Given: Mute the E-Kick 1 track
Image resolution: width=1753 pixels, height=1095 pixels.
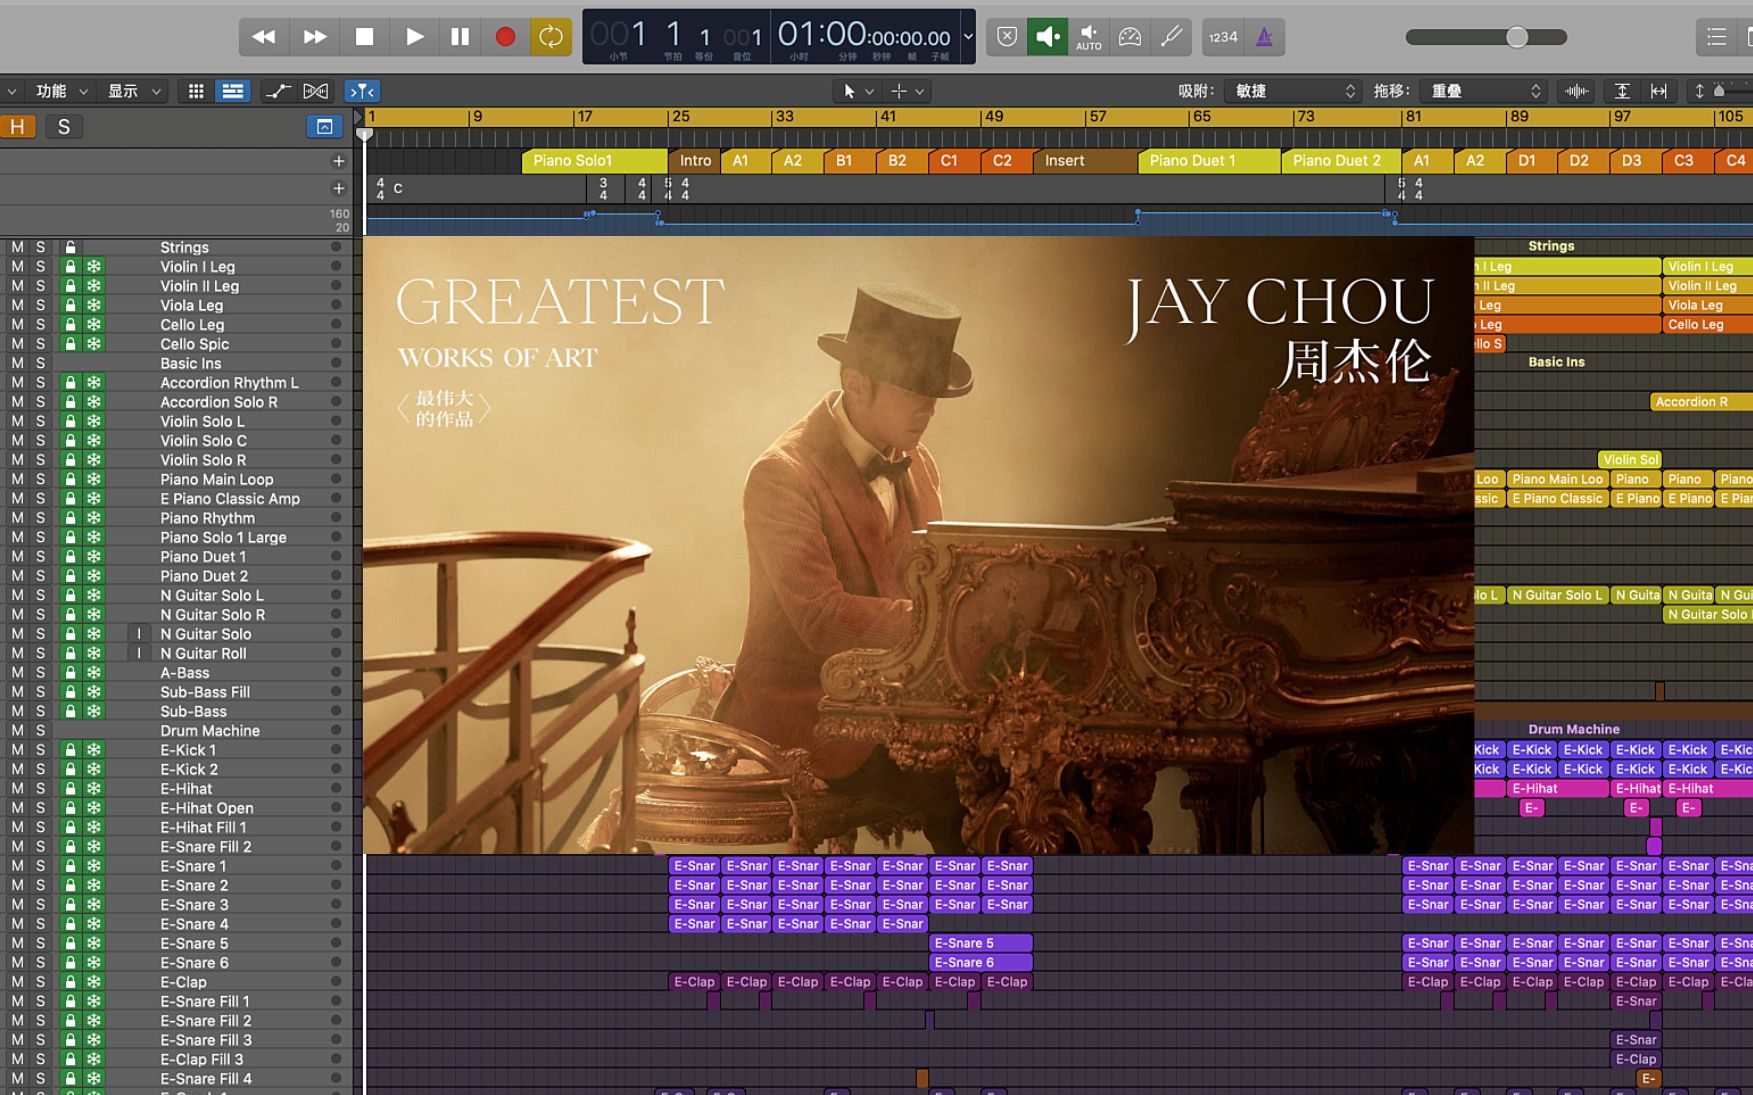Looking at the screenshot, I should [x=17, y=750].
